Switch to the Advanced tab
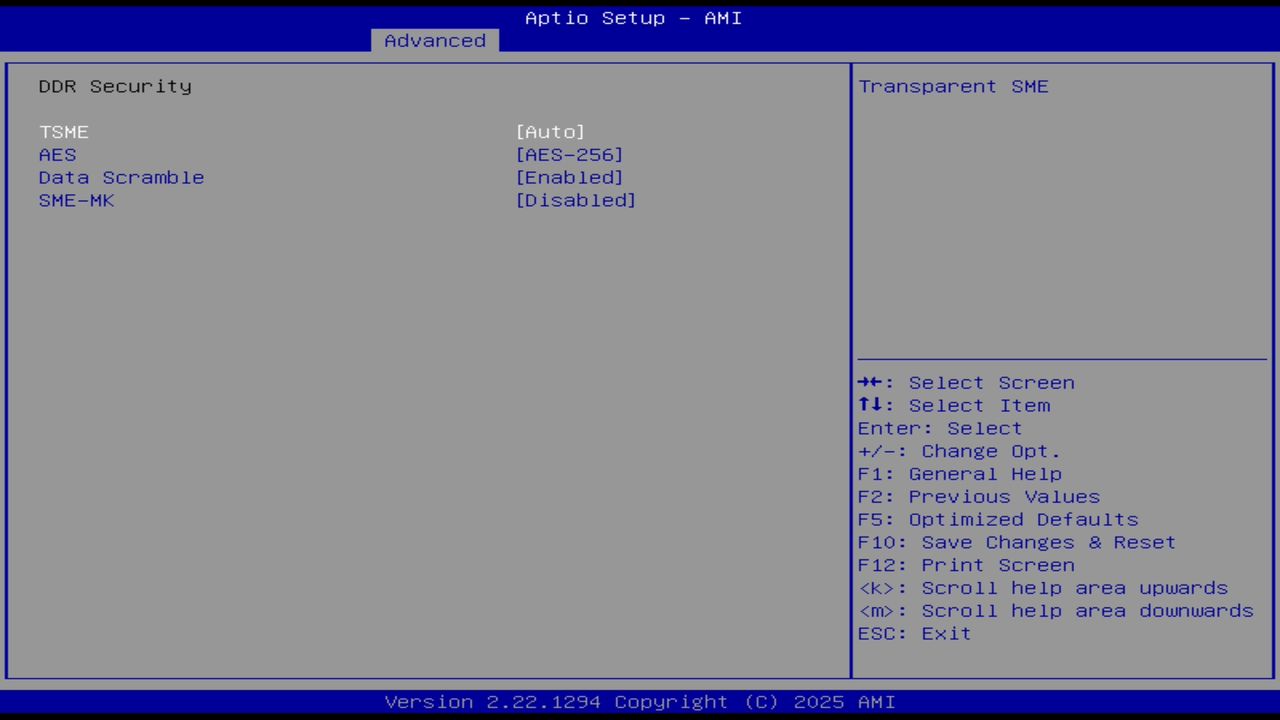The image size is (1280, 720). 434,40
